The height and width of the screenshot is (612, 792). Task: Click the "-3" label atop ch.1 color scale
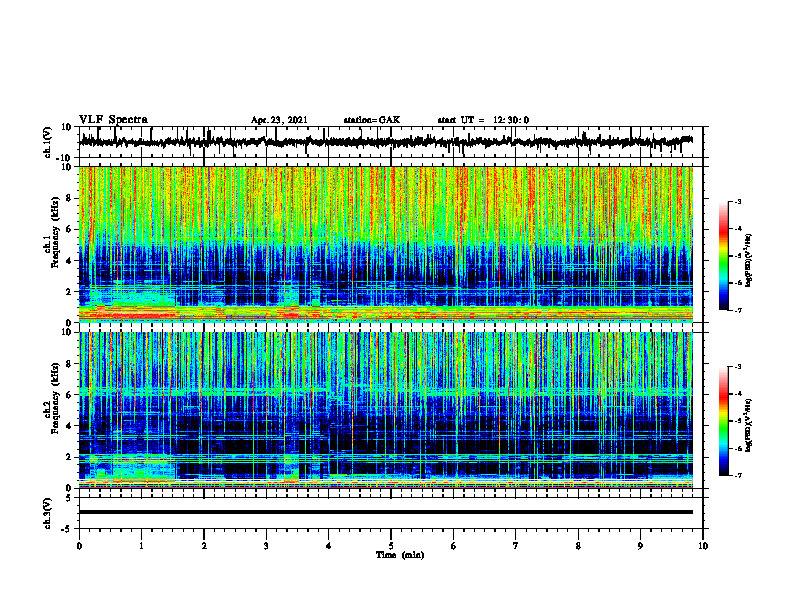coord(738,201)
